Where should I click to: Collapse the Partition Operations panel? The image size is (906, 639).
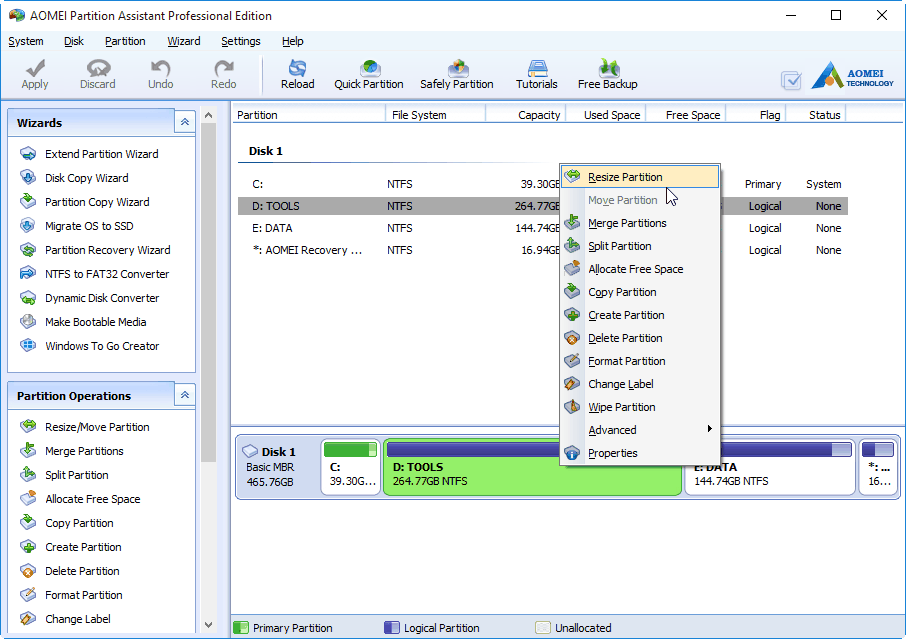click(x=185, y=395)
